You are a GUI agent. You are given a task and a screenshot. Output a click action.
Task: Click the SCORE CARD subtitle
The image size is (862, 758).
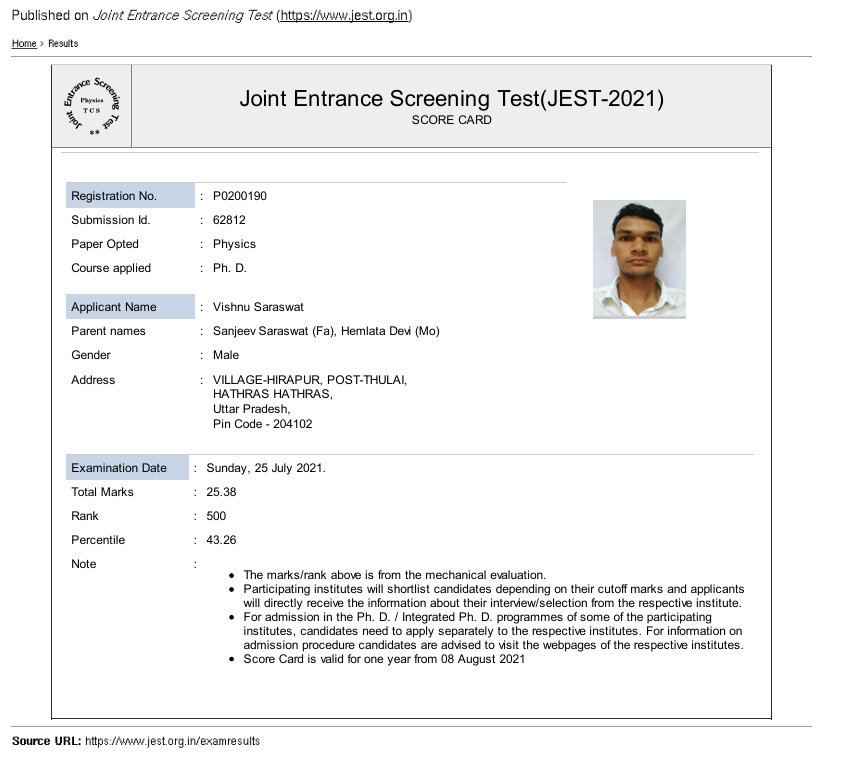(x=451, y=120)
